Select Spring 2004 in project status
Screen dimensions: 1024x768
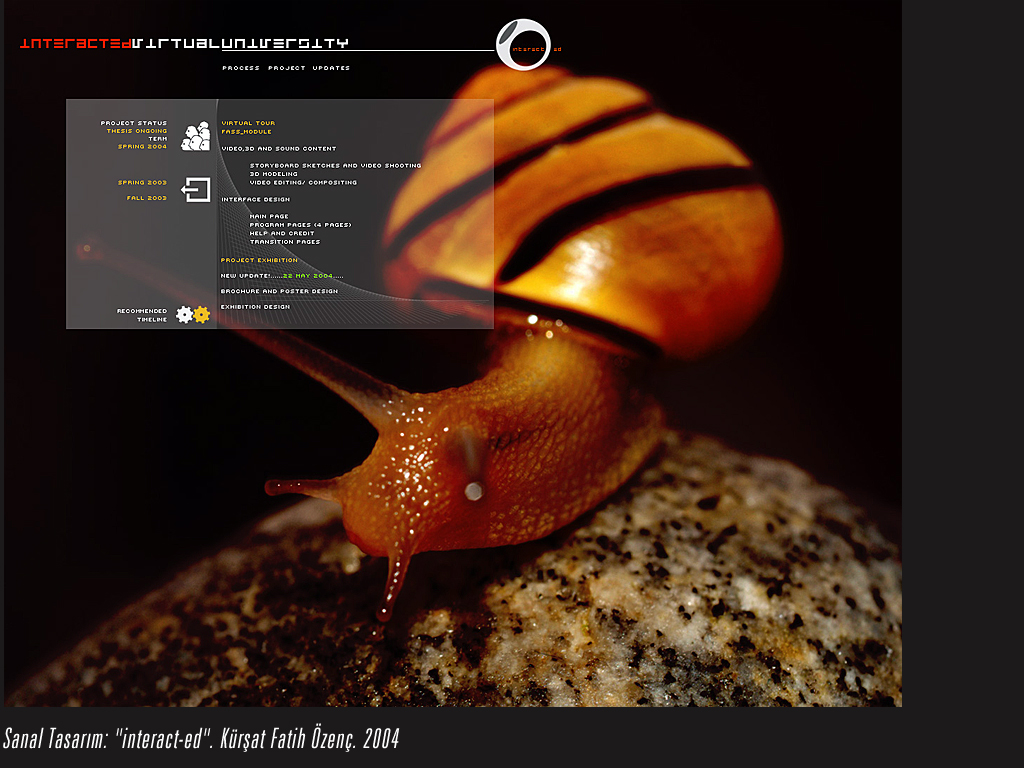(x=142, y=147)
